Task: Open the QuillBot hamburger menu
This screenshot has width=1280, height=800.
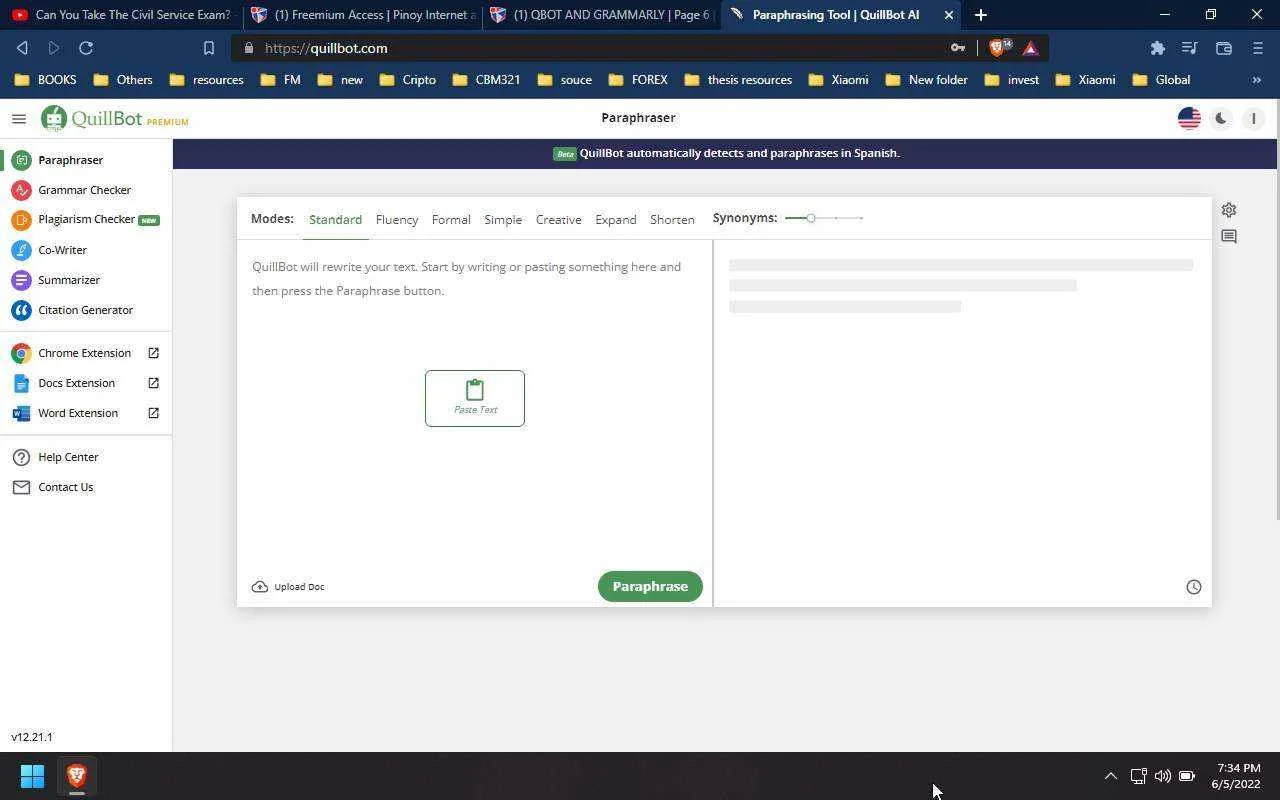Action: (x=18, y=119)
